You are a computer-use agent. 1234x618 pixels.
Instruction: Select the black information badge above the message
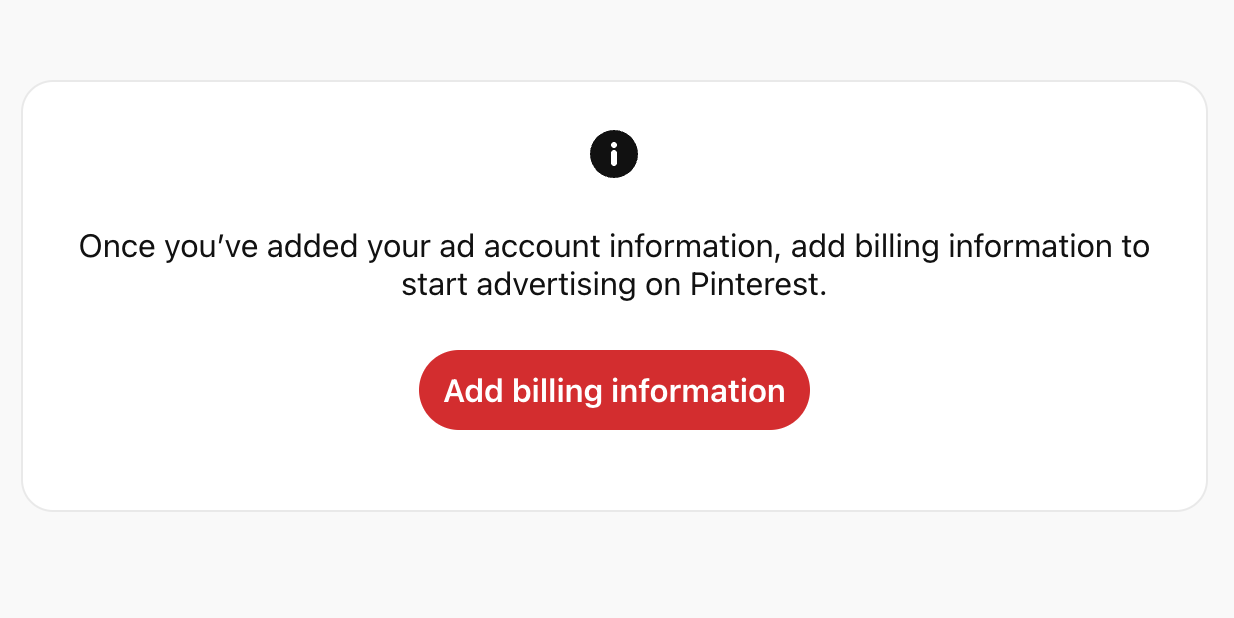613,153
